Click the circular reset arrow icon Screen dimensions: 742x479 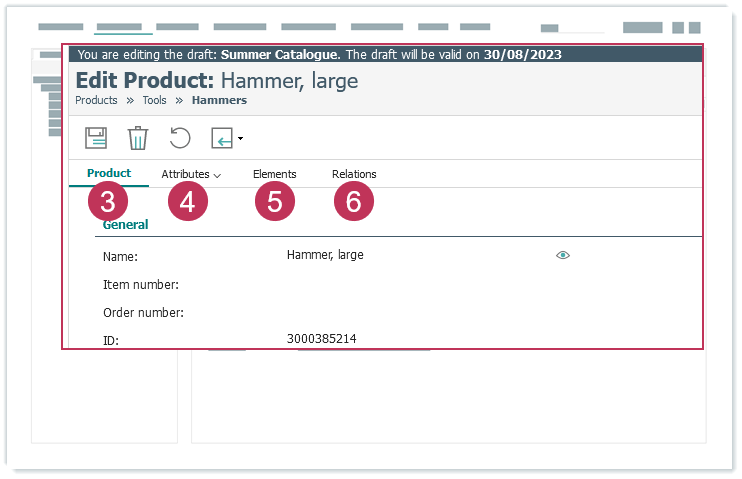pyautogui.click(x=180, y=138)
